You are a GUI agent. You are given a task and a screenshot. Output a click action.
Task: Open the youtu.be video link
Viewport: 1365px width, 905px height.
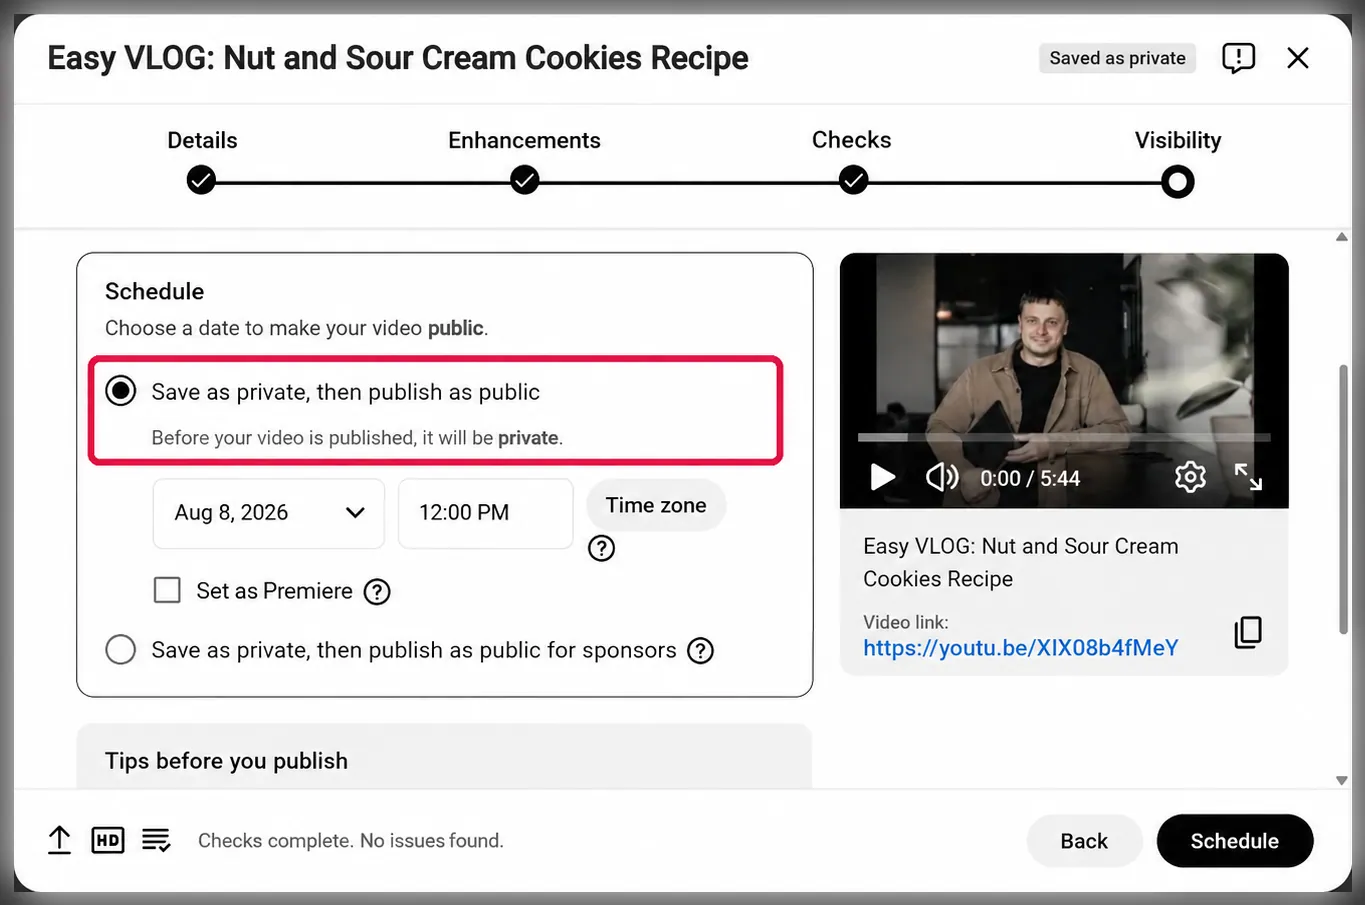(x=1021, y=648)
